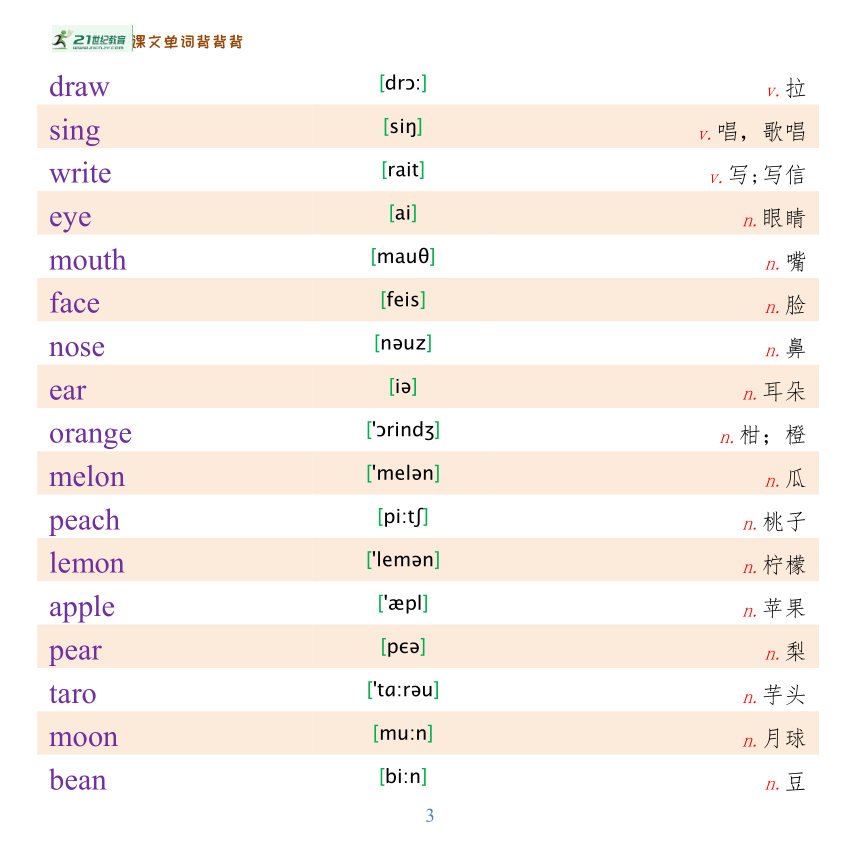Click the header title 课文单词背背背
Image resolution: width=860 pixels, height=860 pixels.
pos(188,42)
